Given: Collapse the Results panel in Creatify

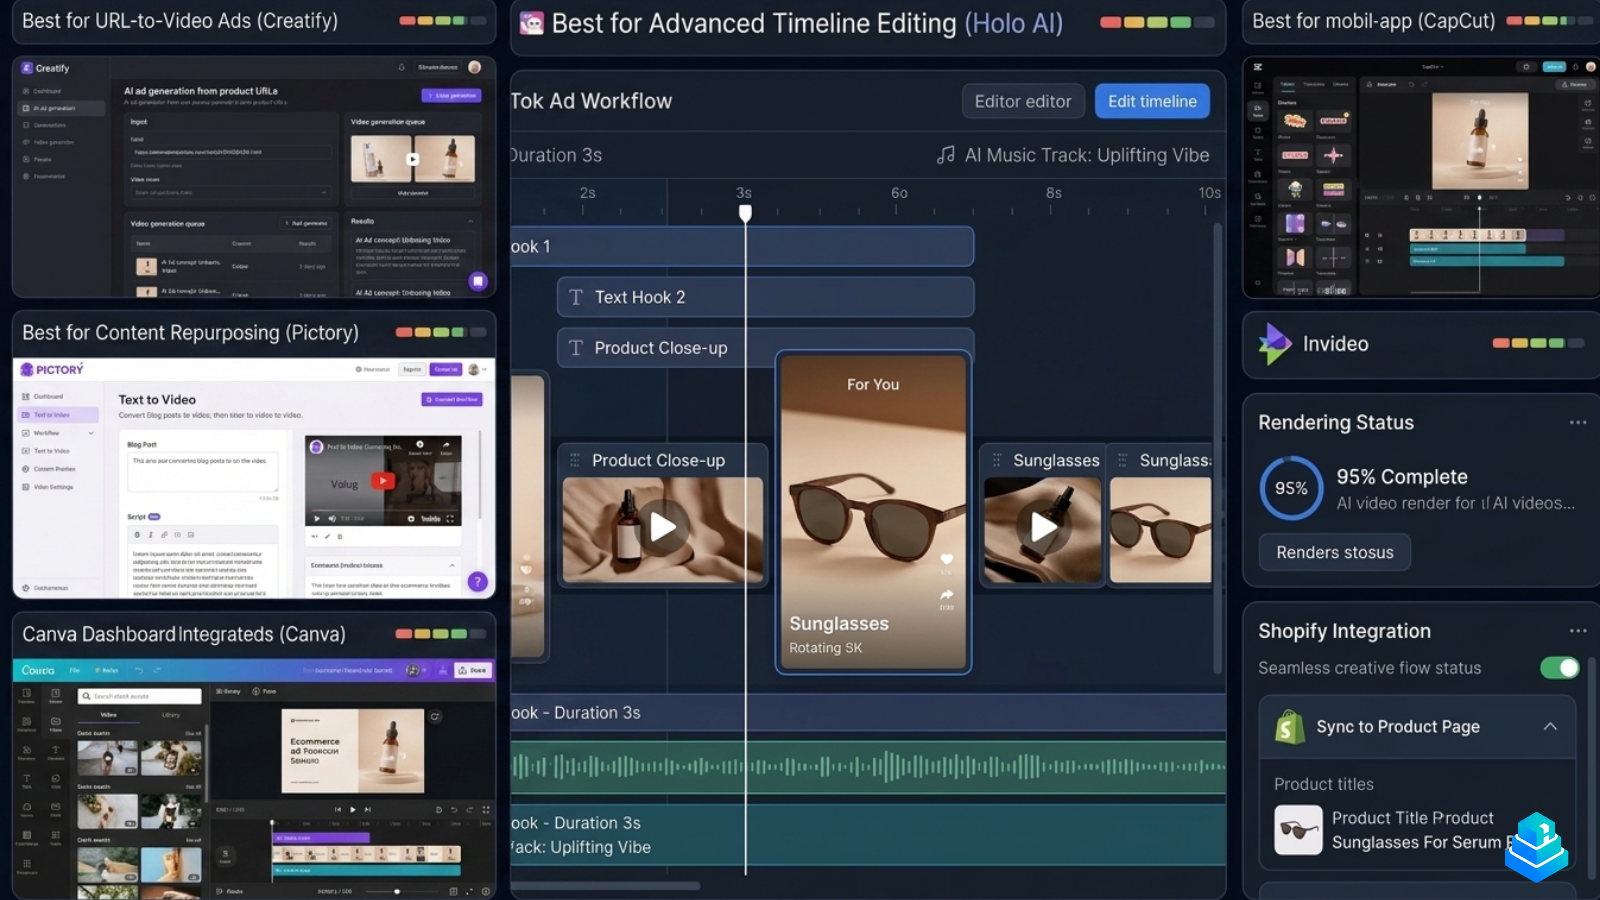Looking at the screenshot, I should pos(470,221).
